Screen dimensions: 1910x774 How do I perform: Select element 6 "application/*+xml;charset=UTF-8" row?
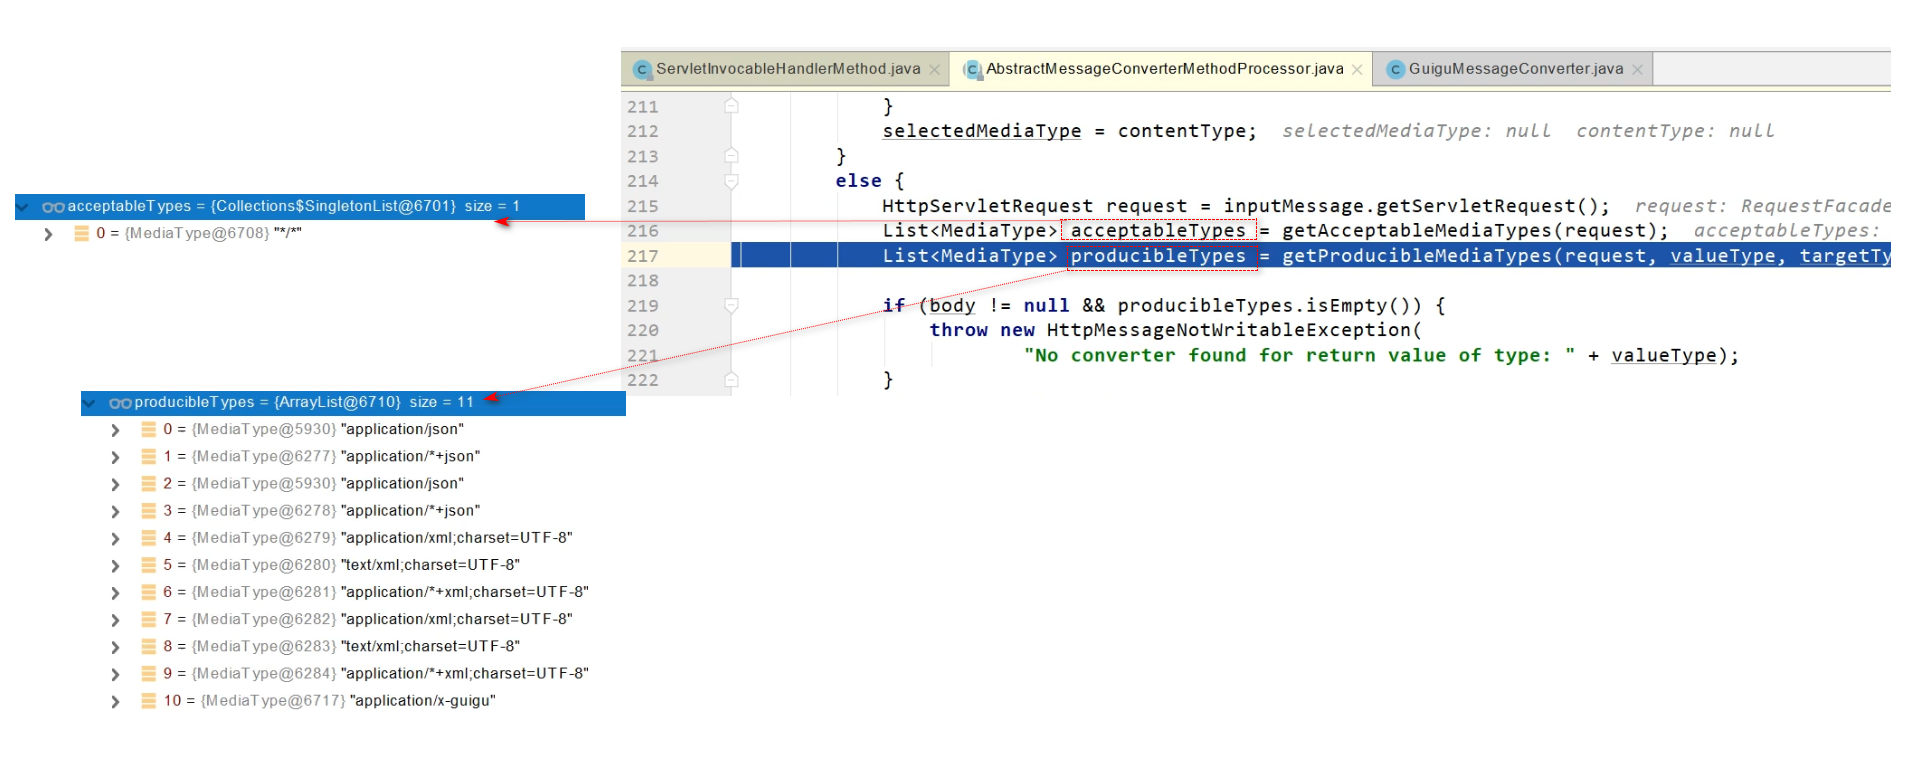(353, 592)
